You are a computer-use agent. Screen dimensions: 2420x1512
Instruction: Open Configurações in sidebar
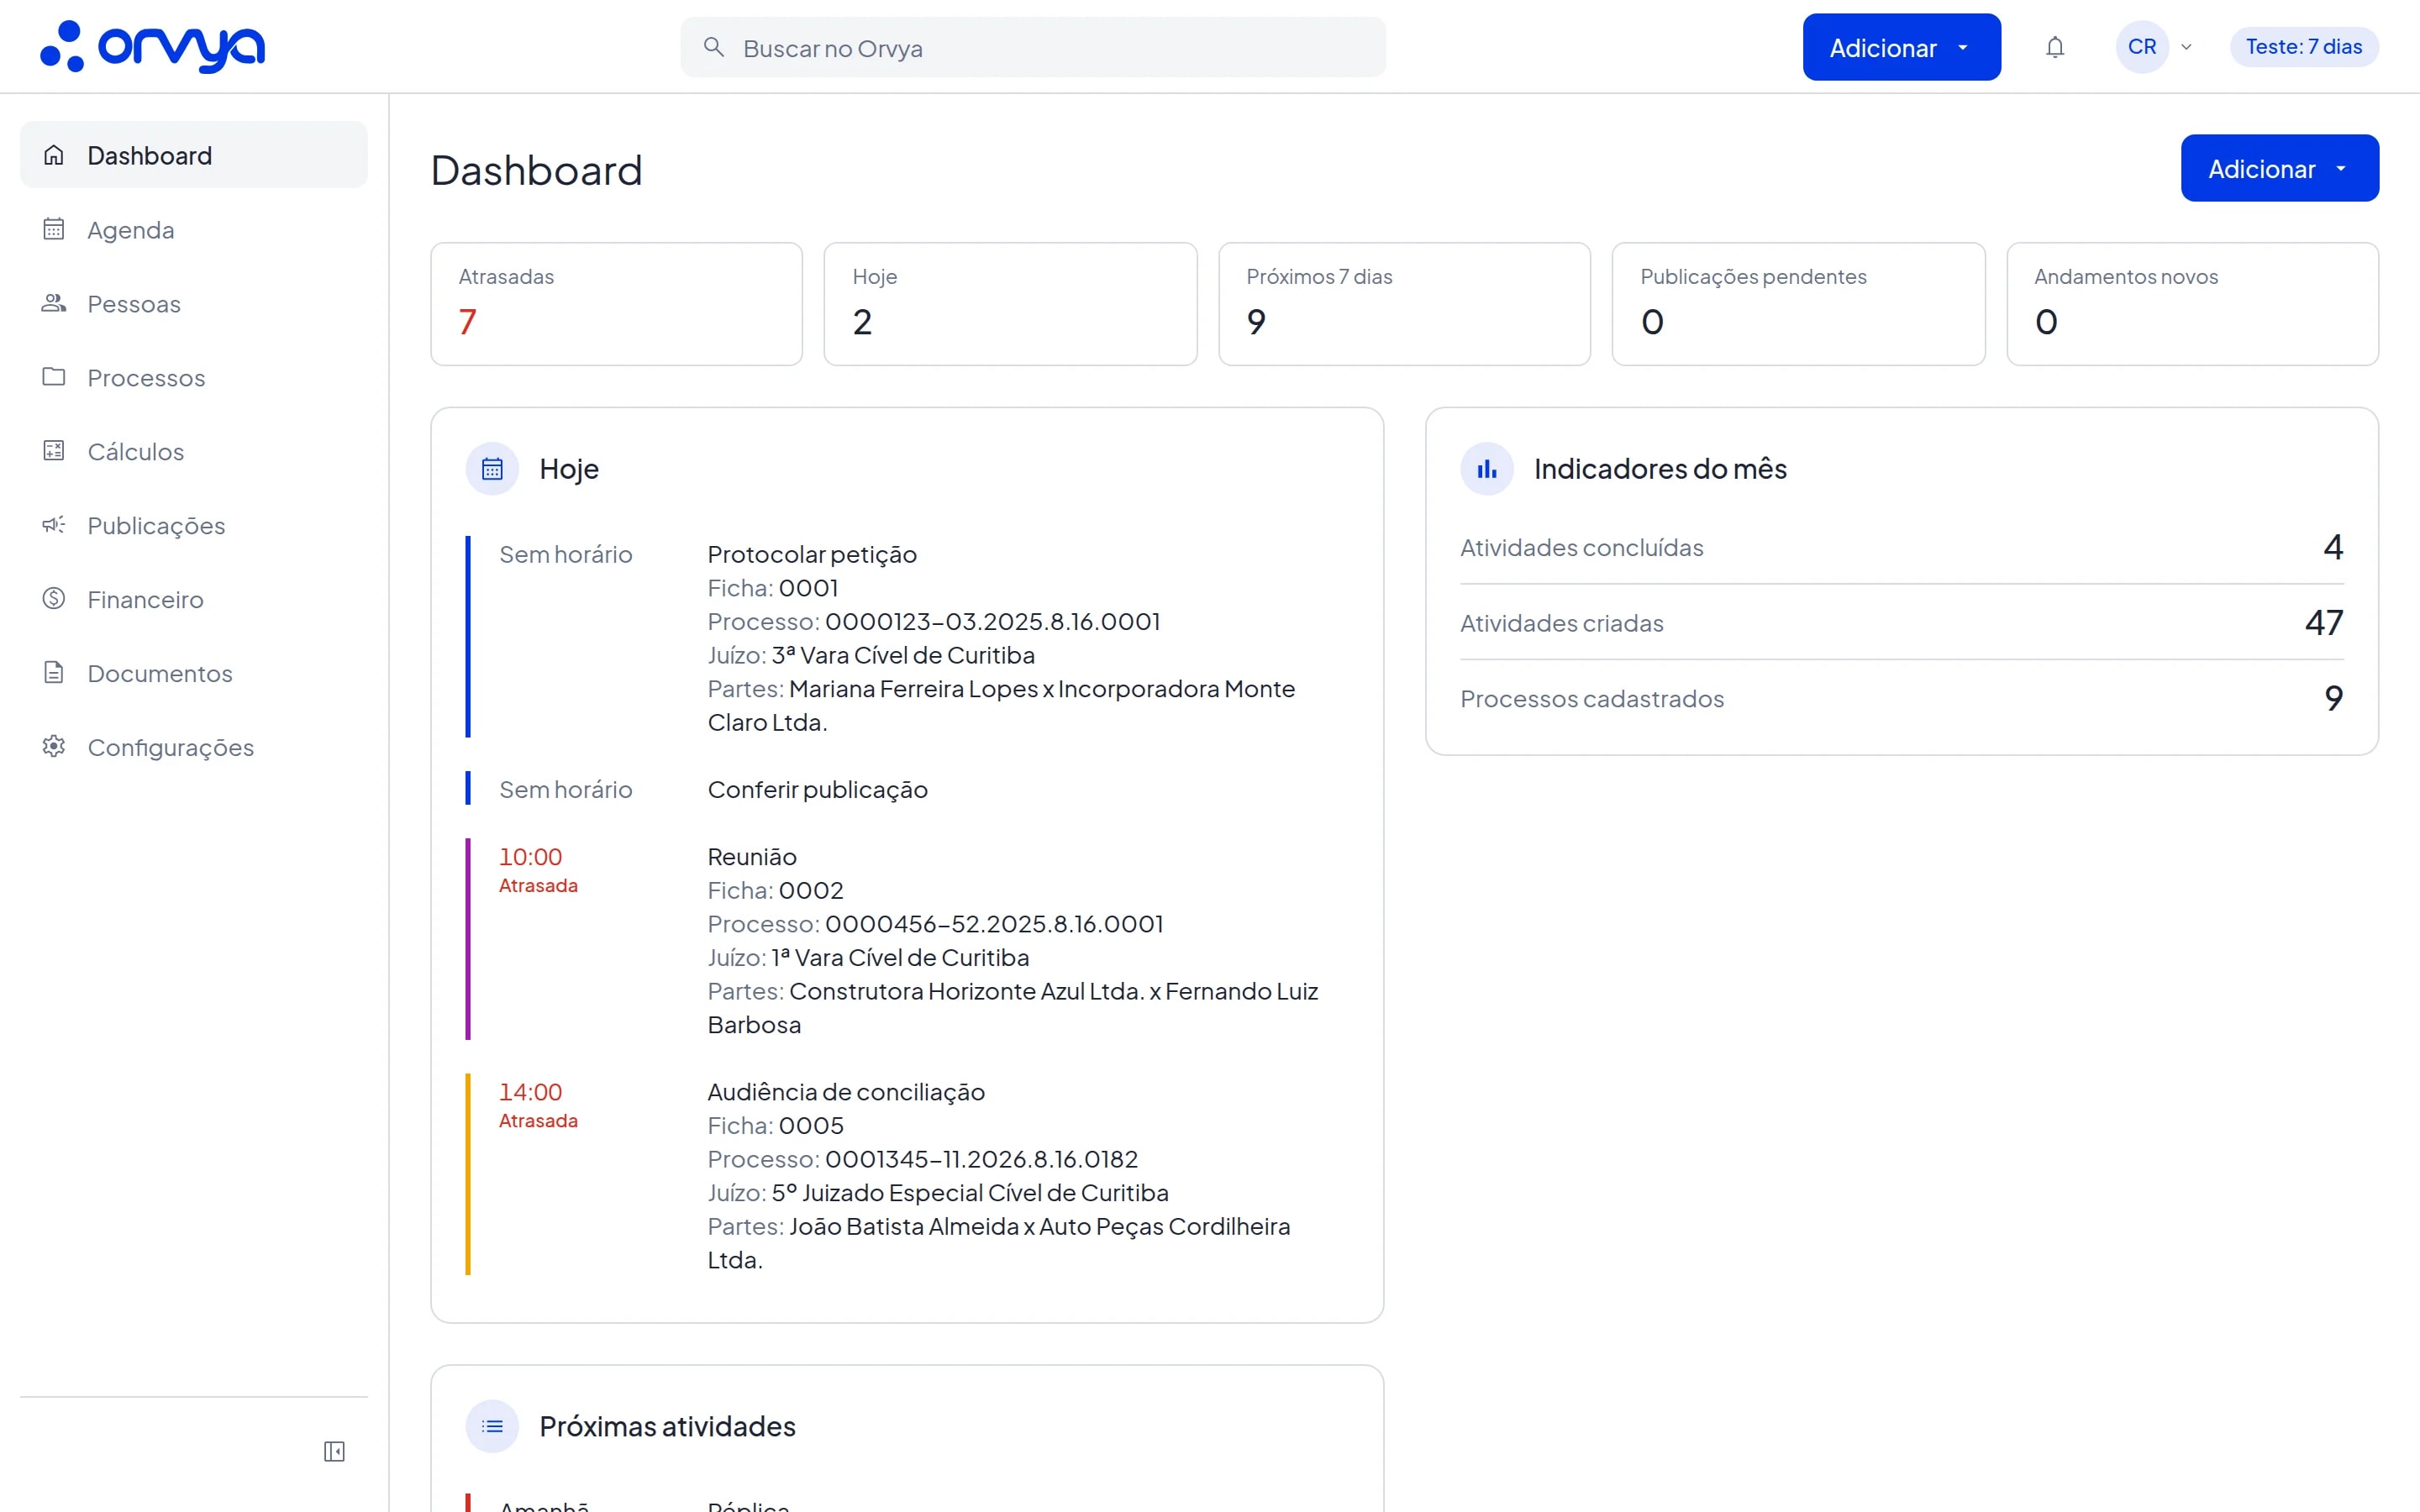point(194,747)
